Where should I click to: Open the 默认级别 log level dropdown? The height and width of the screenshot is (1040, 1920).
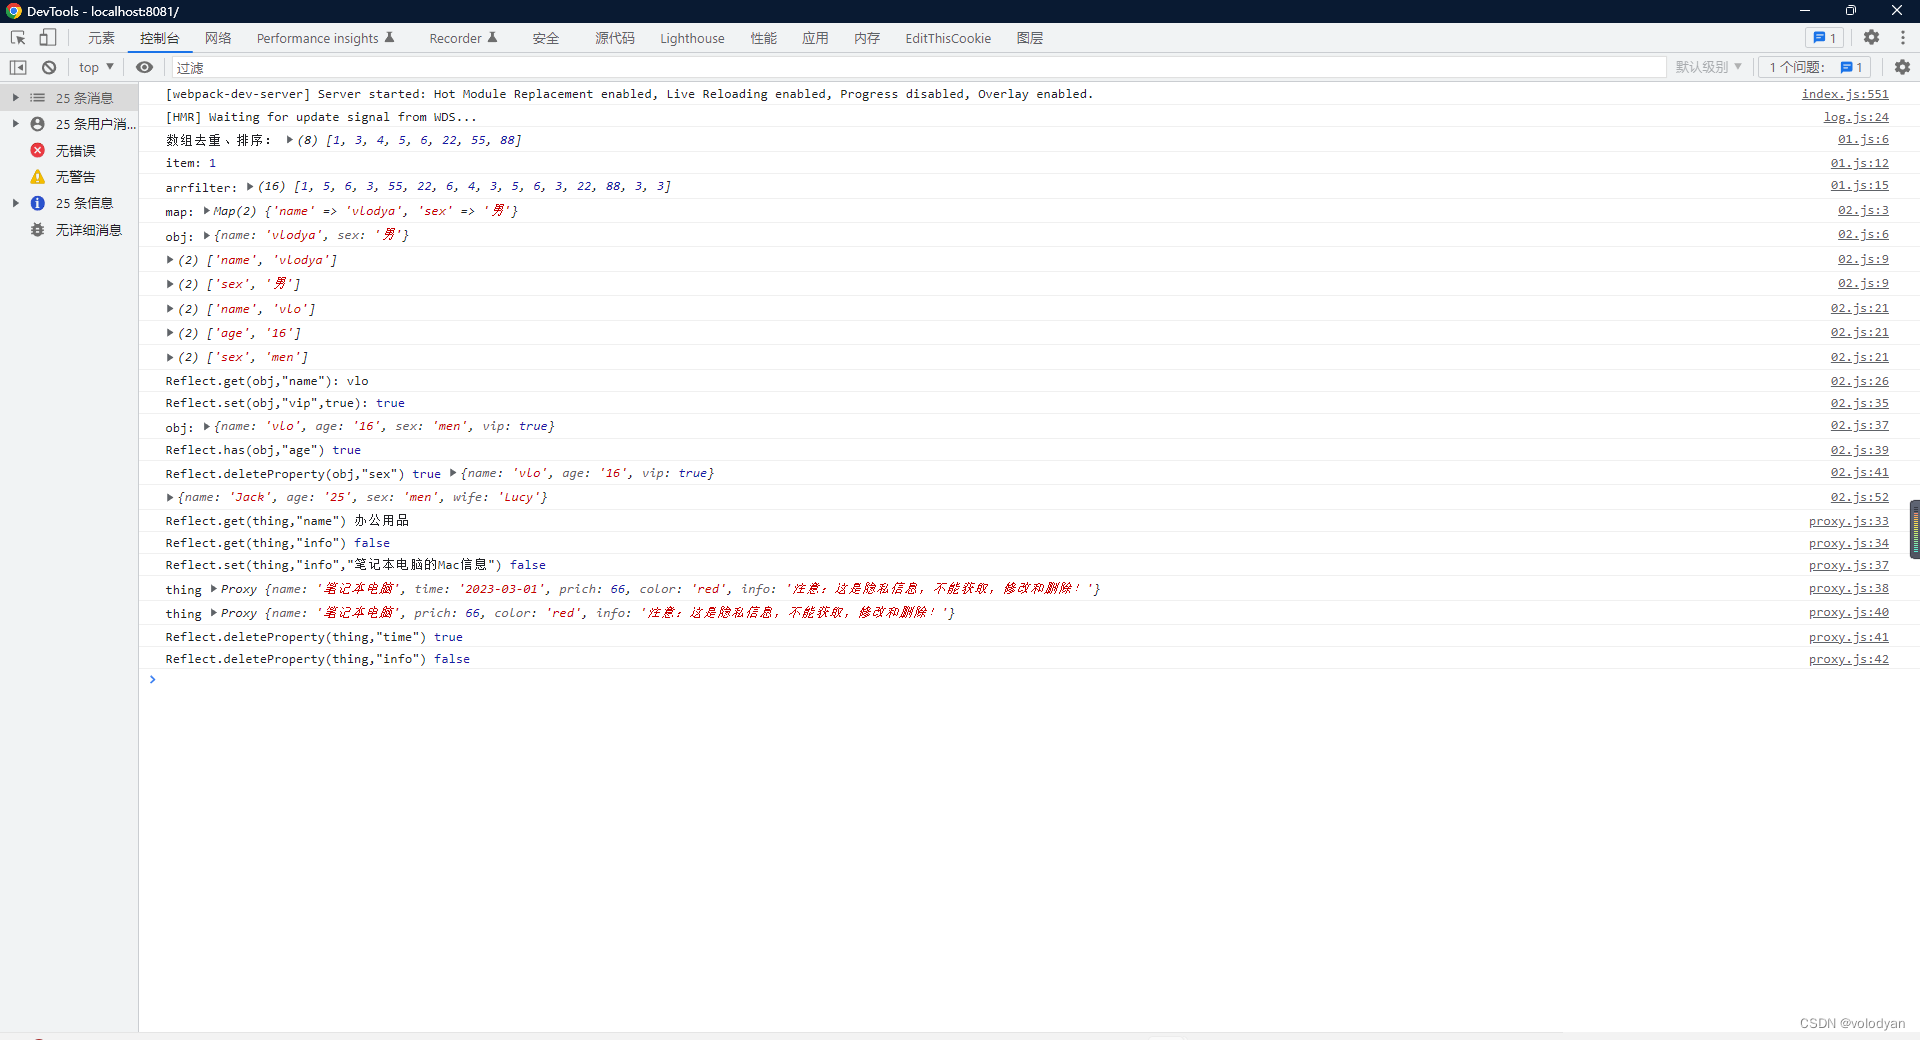(1709, 67)
